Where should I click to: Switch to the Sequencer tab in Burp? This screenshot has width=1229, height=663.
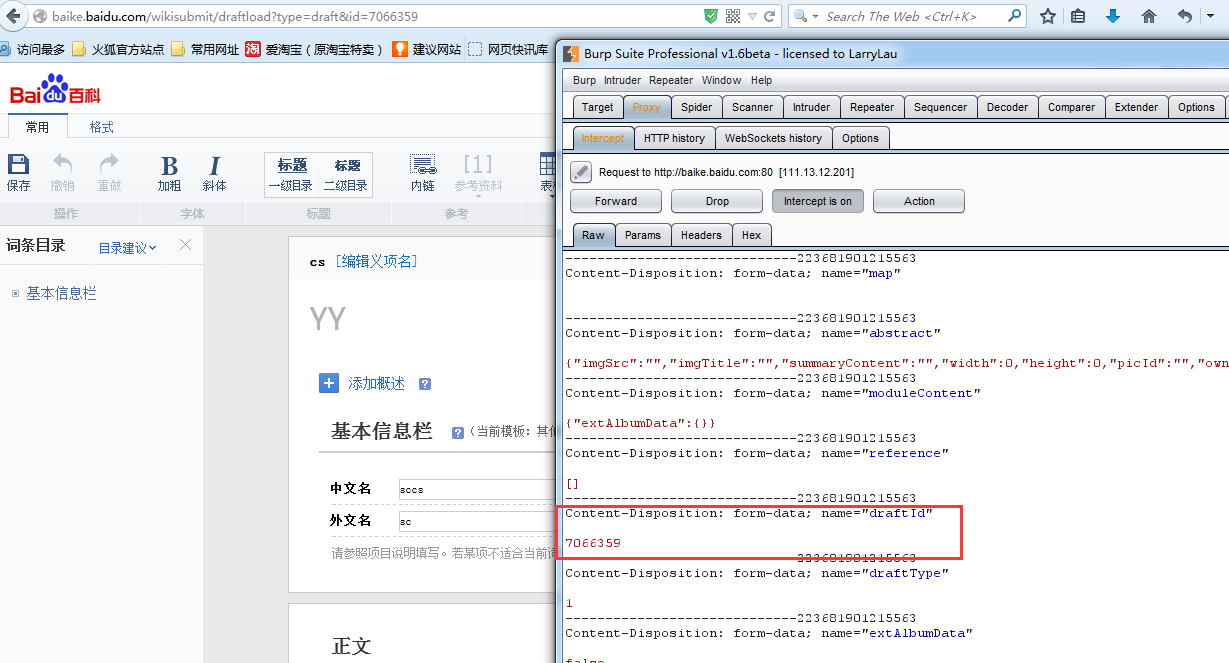click(x=940, y=107)
